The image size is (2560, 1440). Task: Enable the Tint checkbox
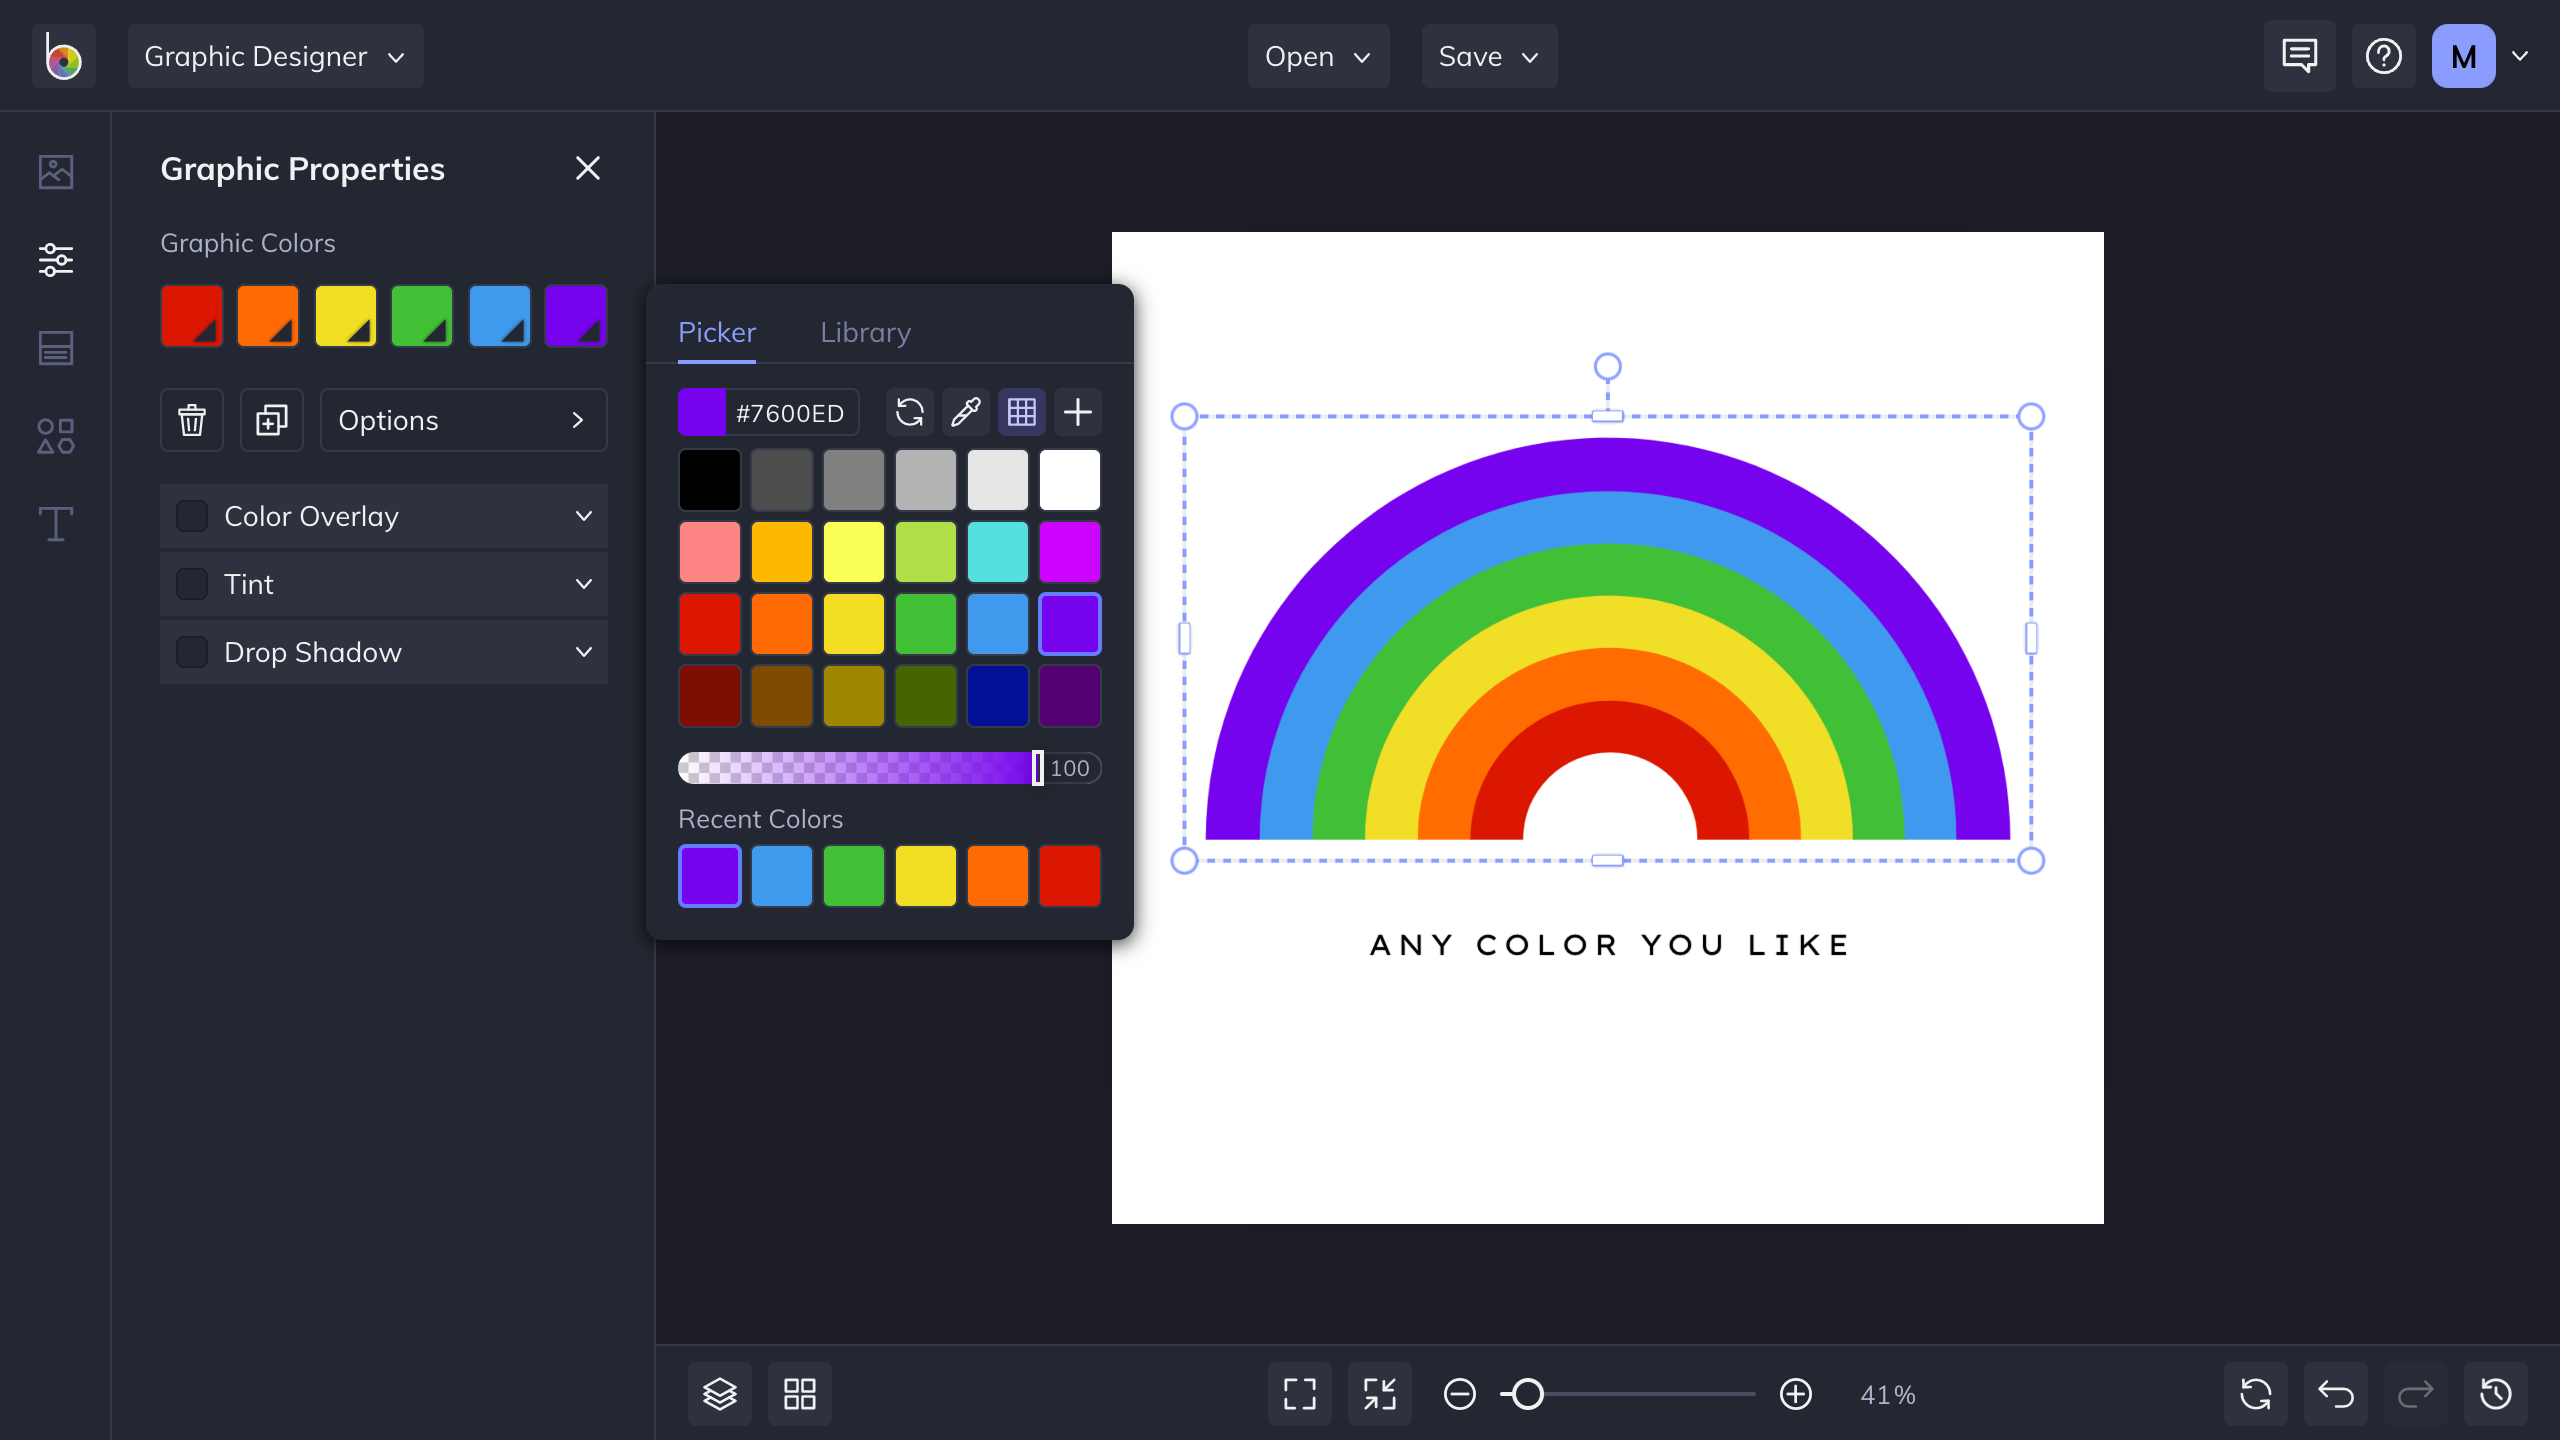click(192, 584)
